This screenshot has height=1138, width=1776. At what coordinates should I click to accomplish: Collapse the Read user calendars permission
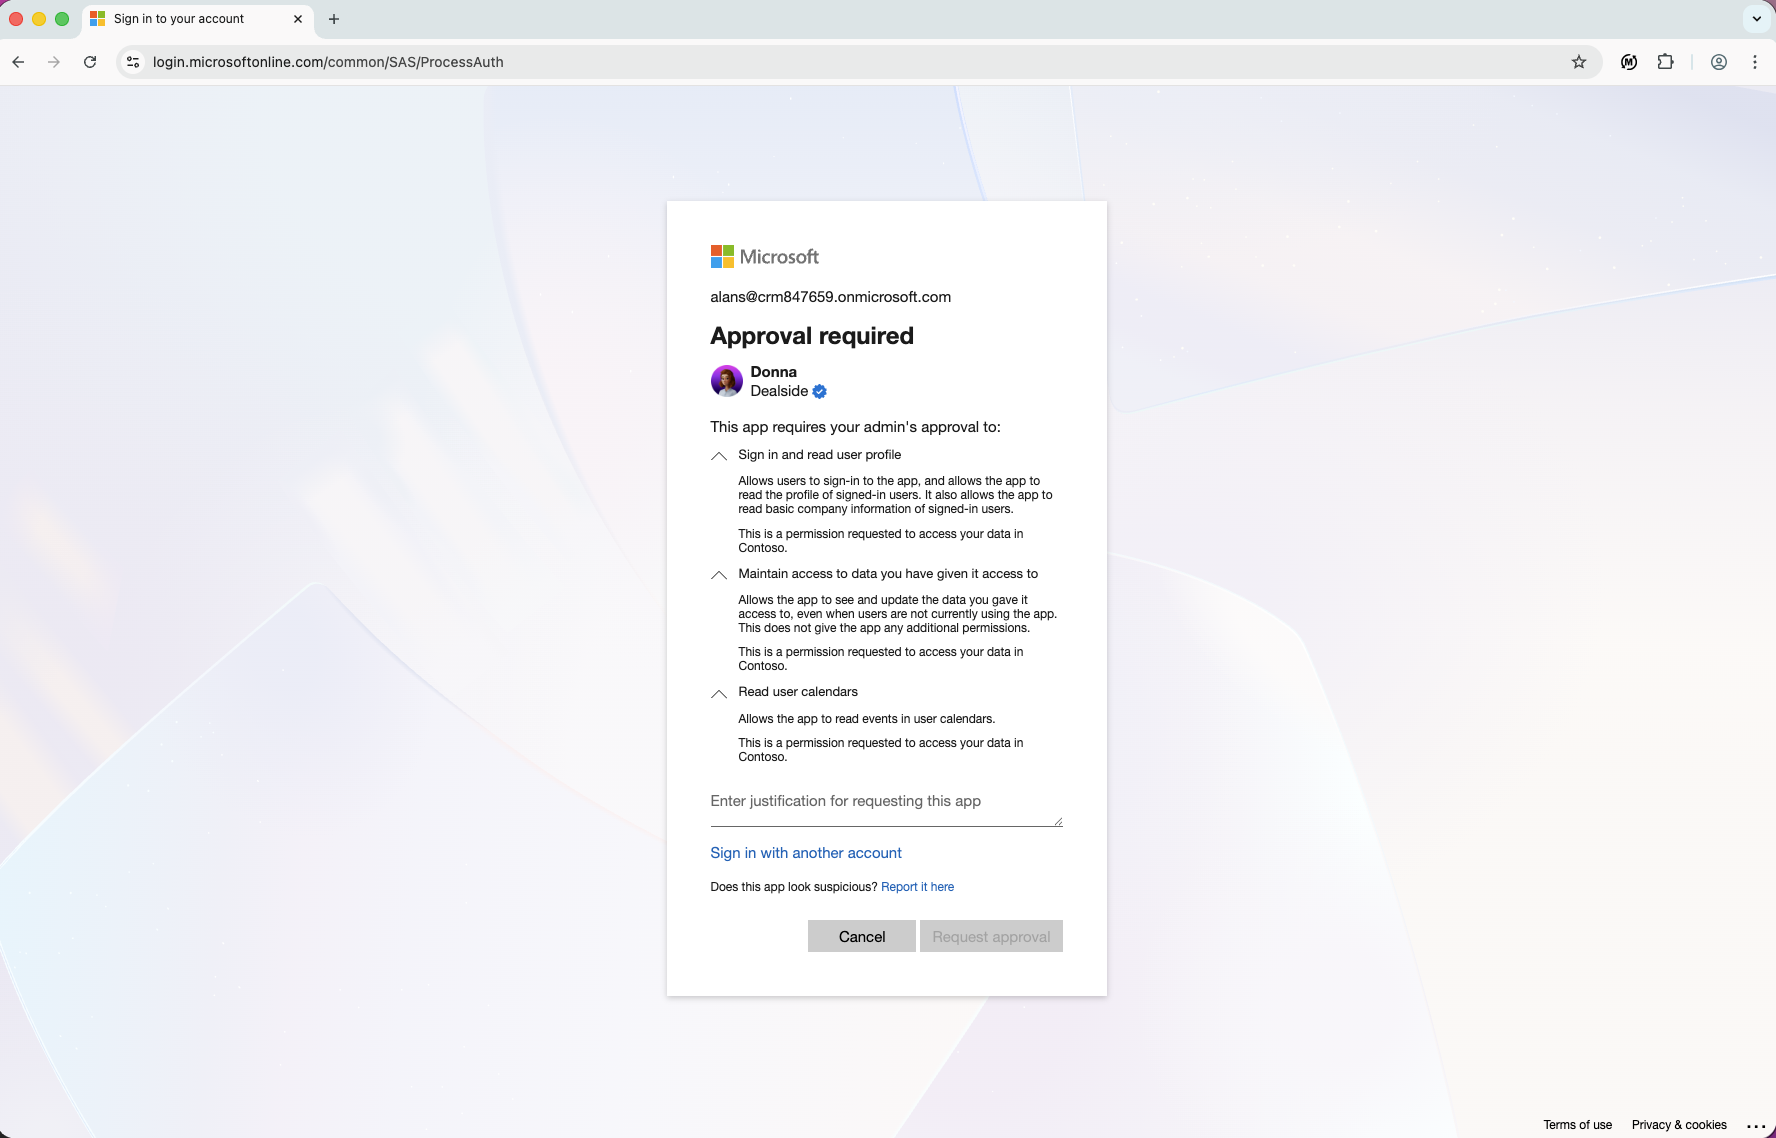719,693
